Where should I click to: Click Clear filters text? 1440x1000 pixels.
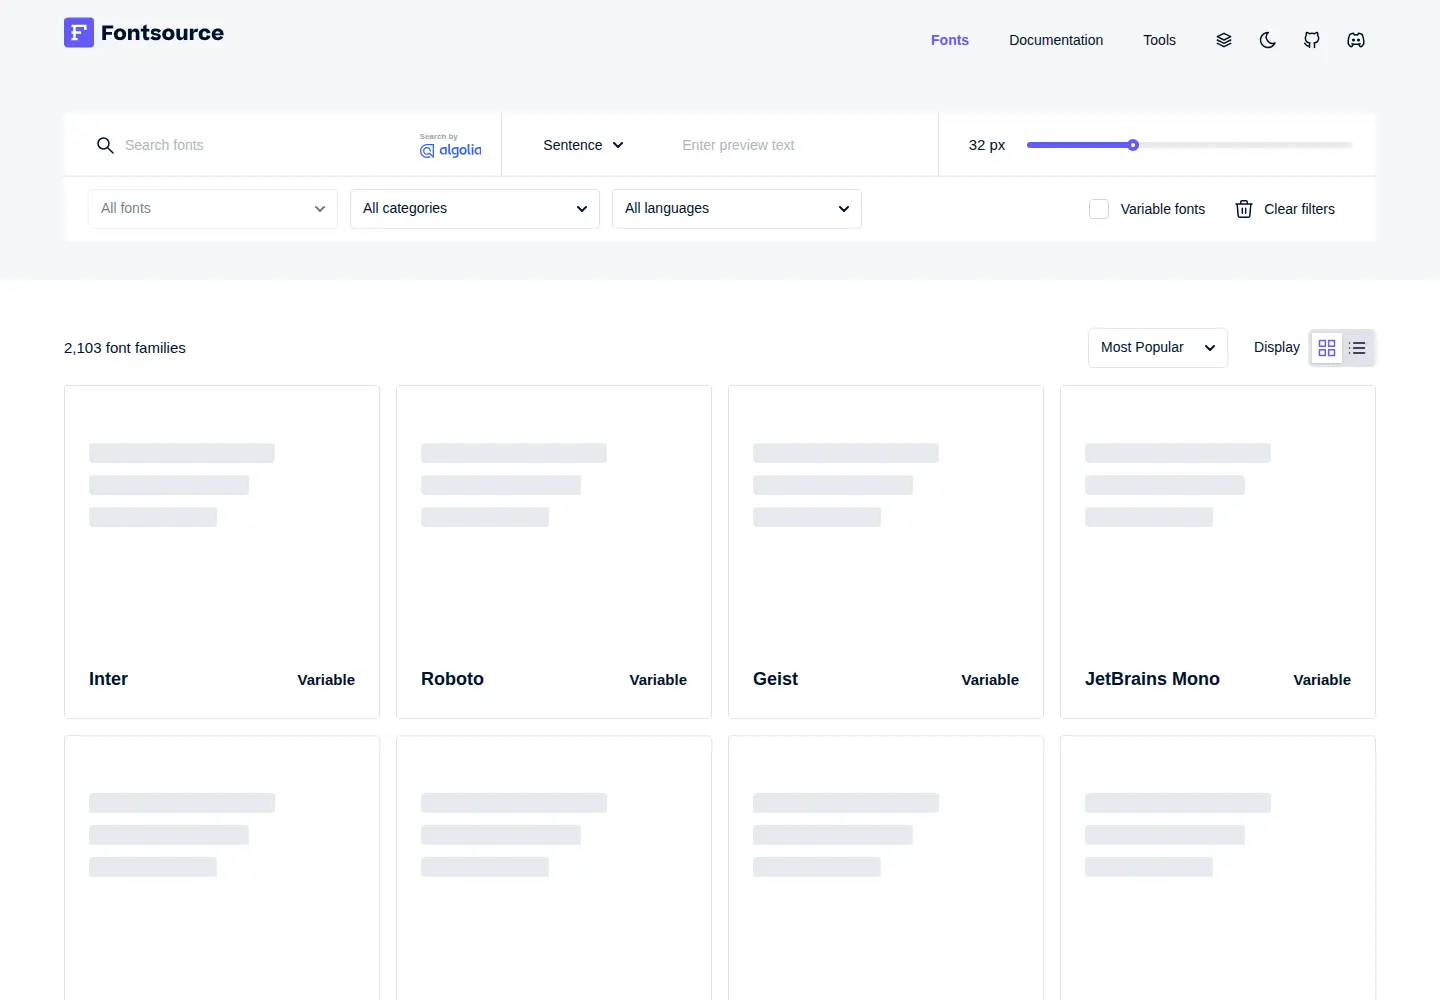coord(1299,209)
